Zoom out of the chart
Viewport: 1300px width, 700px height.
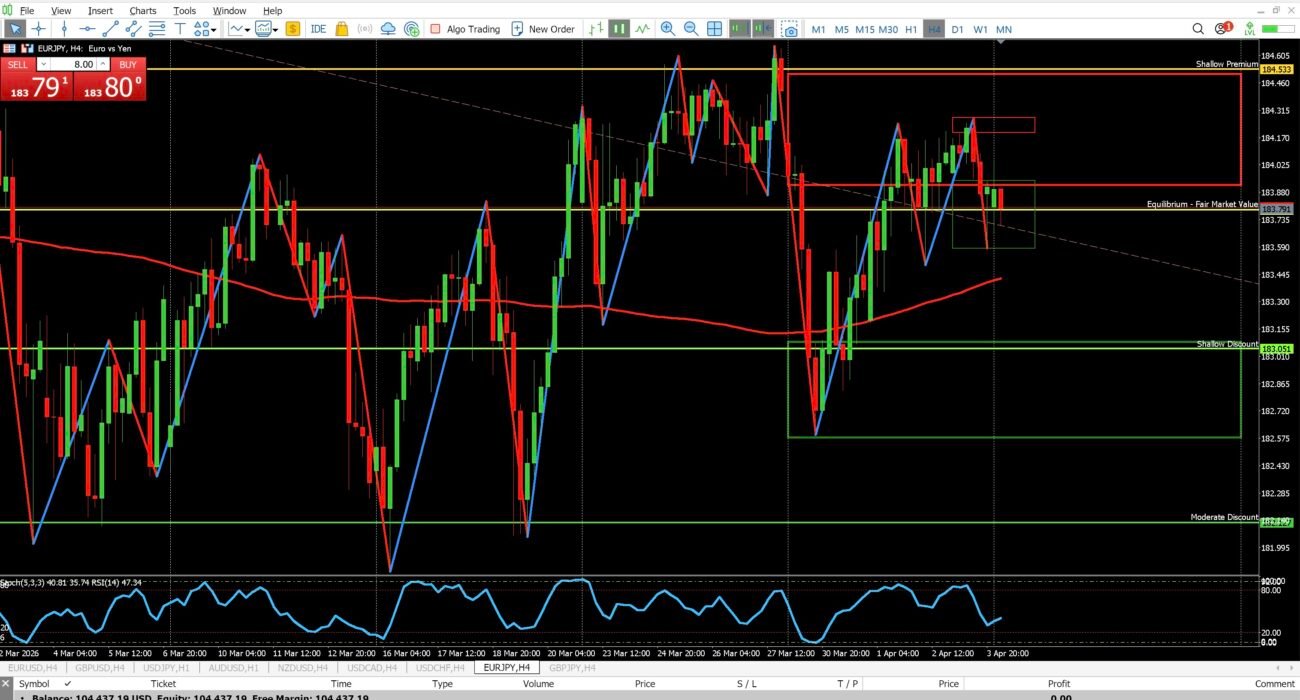click(690, 29)
